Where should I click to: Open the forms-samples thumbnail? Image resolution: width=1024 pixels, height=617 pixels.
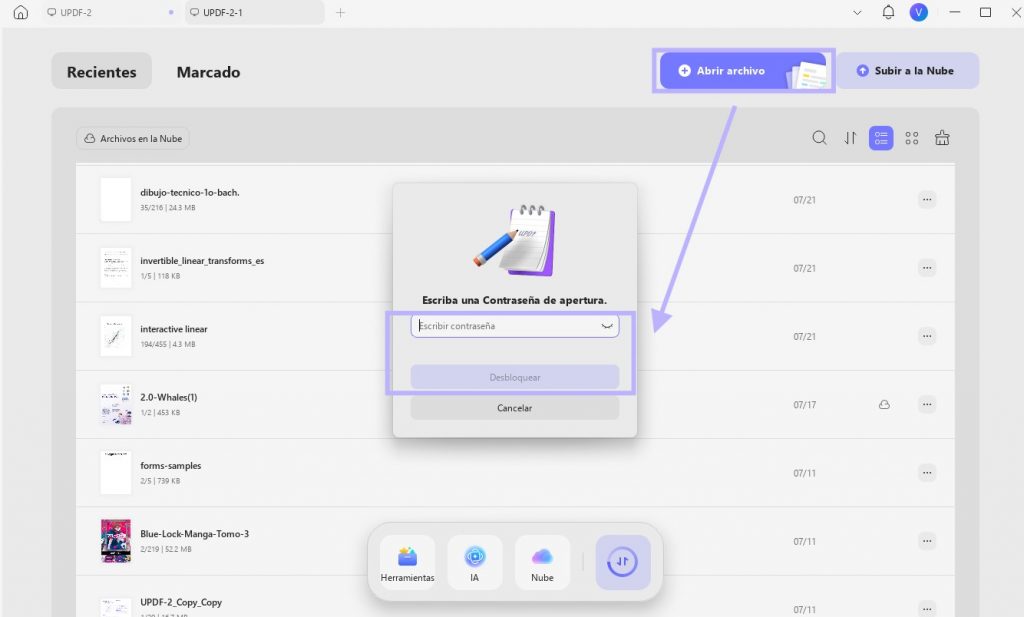click(x=116, y=472)
